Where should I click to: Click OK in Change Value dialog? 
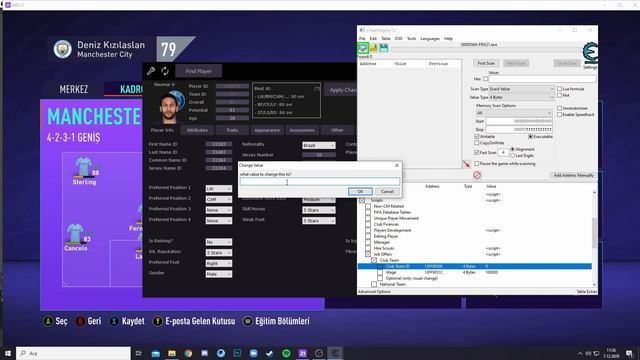360,191
